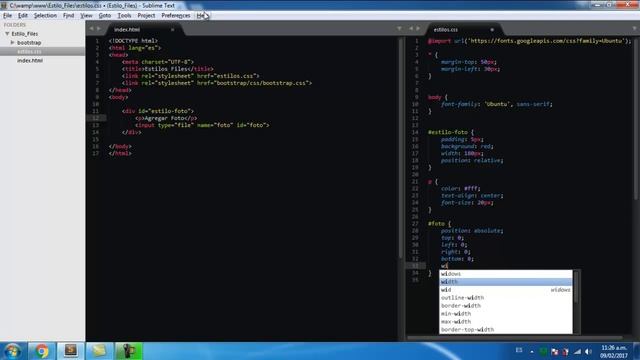Click the bootstrap.css stylesheet link line

217,83
